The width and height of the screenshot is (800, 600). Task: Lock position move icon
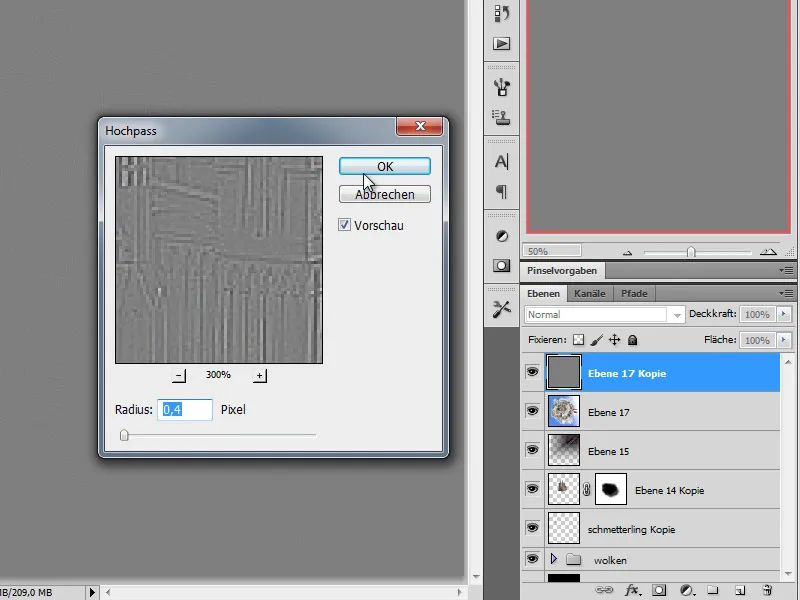tap(615, 340)
